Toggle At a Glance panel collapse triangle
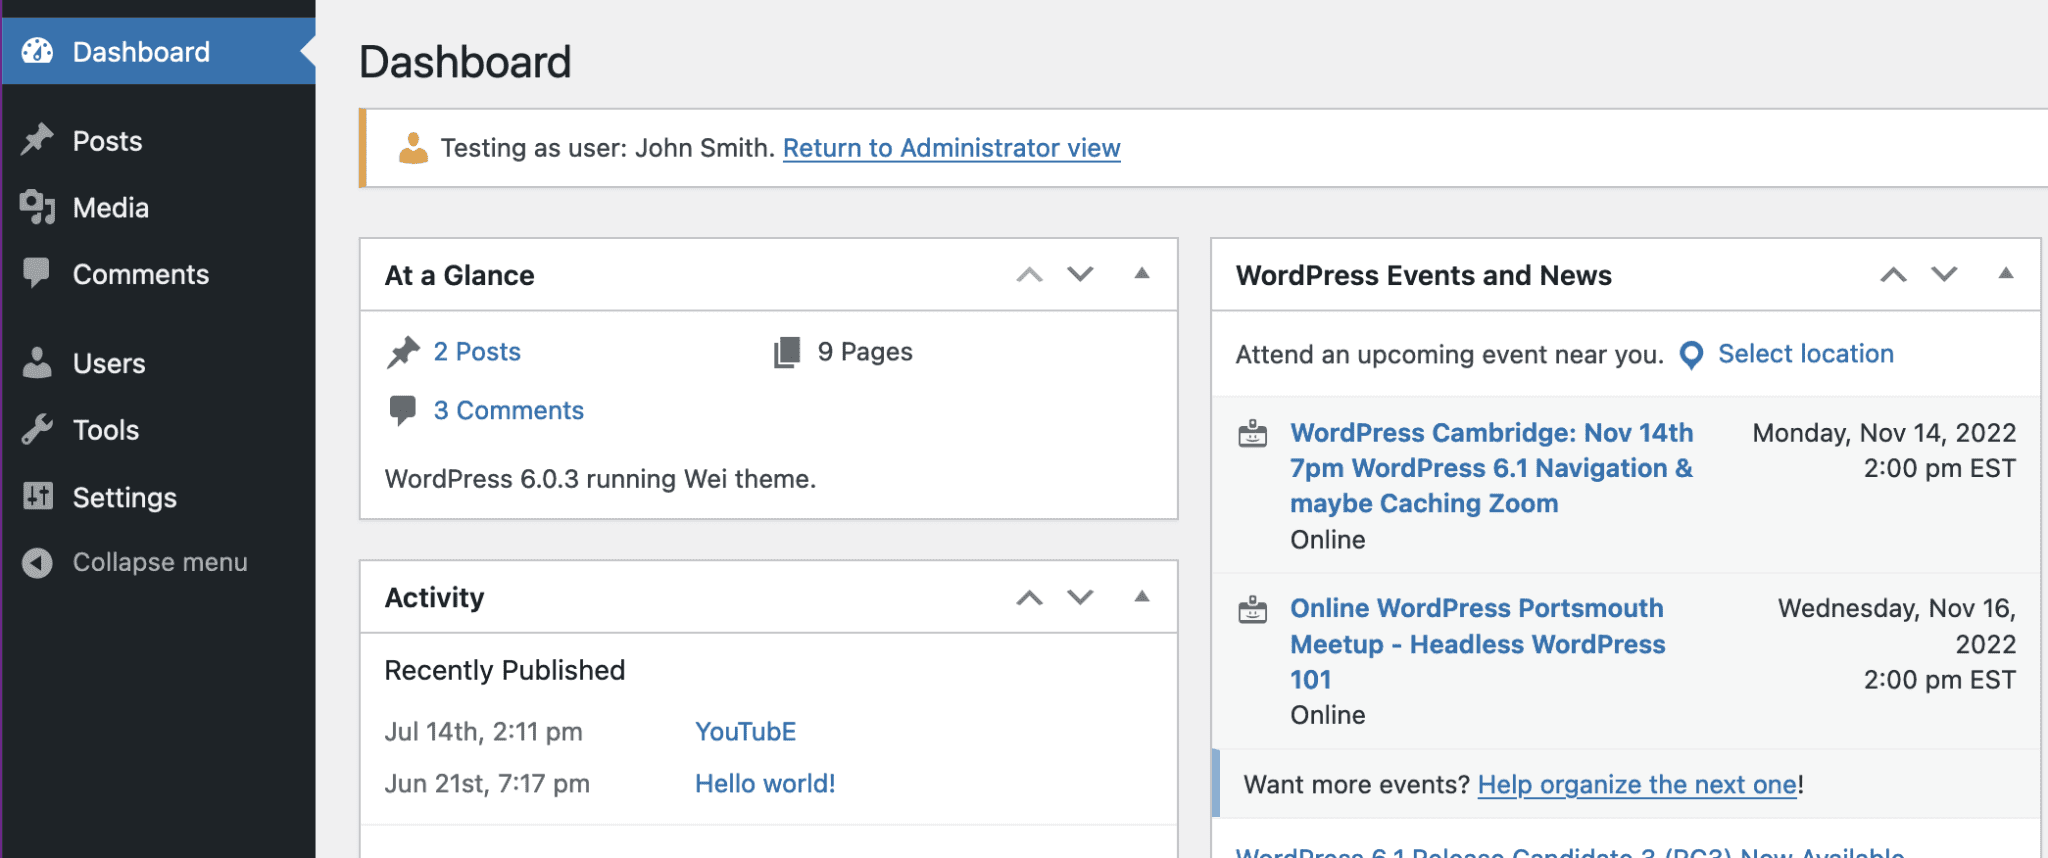Viewport: 2048px width, 858px height. coord(1142,274)
